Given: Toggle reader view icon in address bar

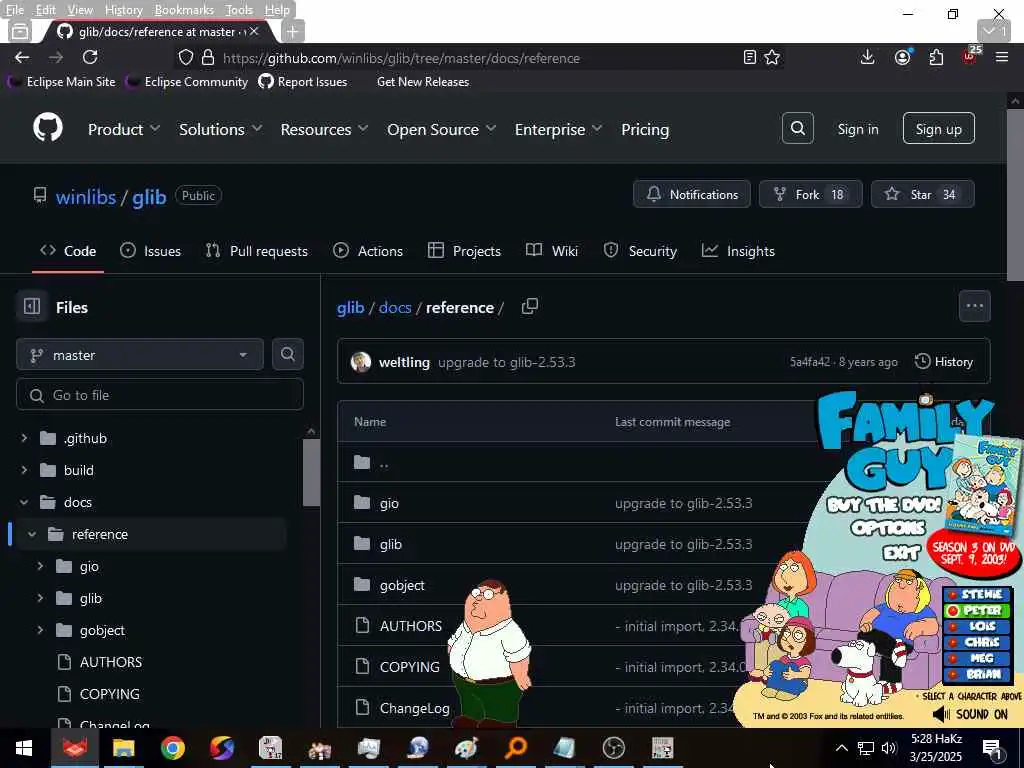Looking at the screenshot, I should pyautogui.click(x=750, y=57).
